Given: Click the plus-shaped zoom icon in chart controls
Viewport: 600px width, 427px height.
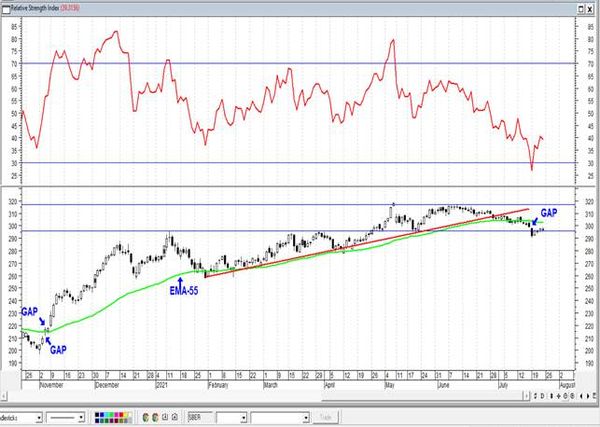Looking at the screenshot, I should (x=559, y=396).
